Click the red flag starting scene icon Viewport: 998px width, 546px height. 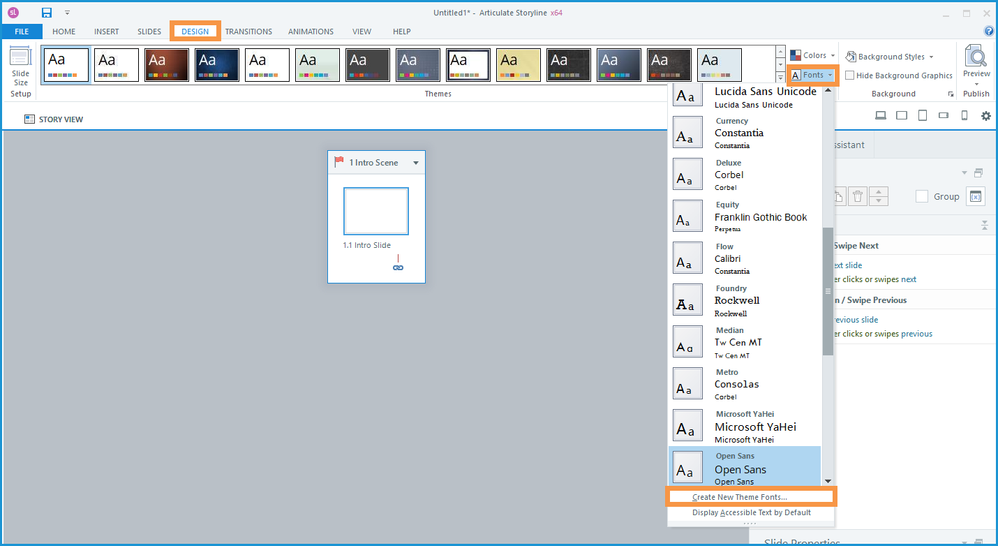click(339, 162)
